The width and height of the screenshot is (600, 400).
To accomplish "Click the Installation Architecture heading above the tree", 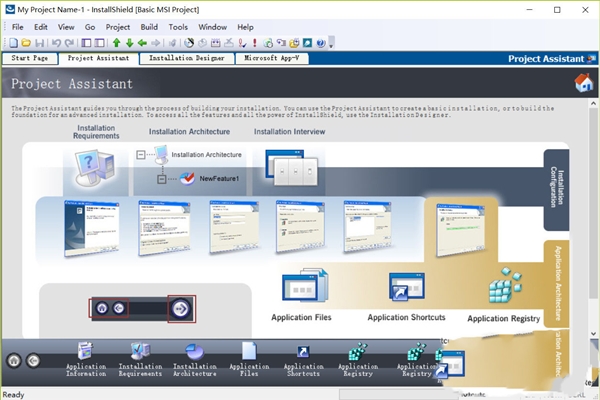I will tap(189, 132).
